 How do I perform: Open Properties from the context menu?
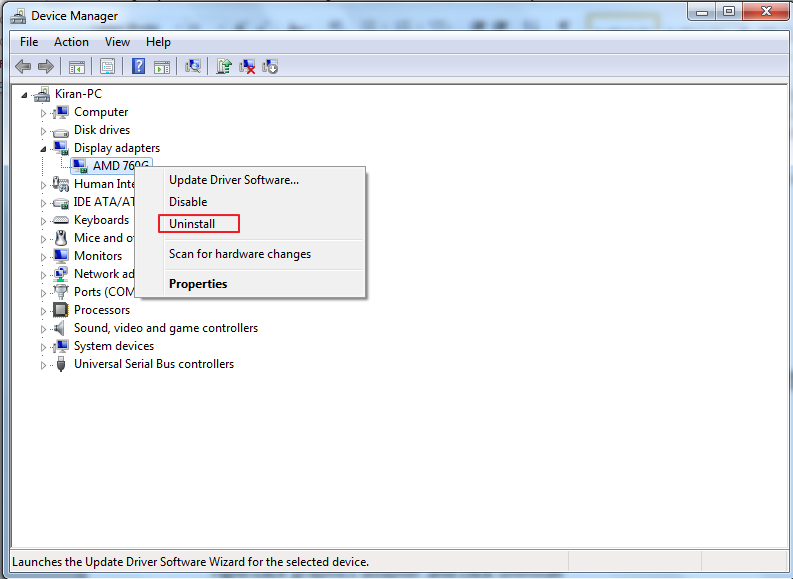[198, 284]
